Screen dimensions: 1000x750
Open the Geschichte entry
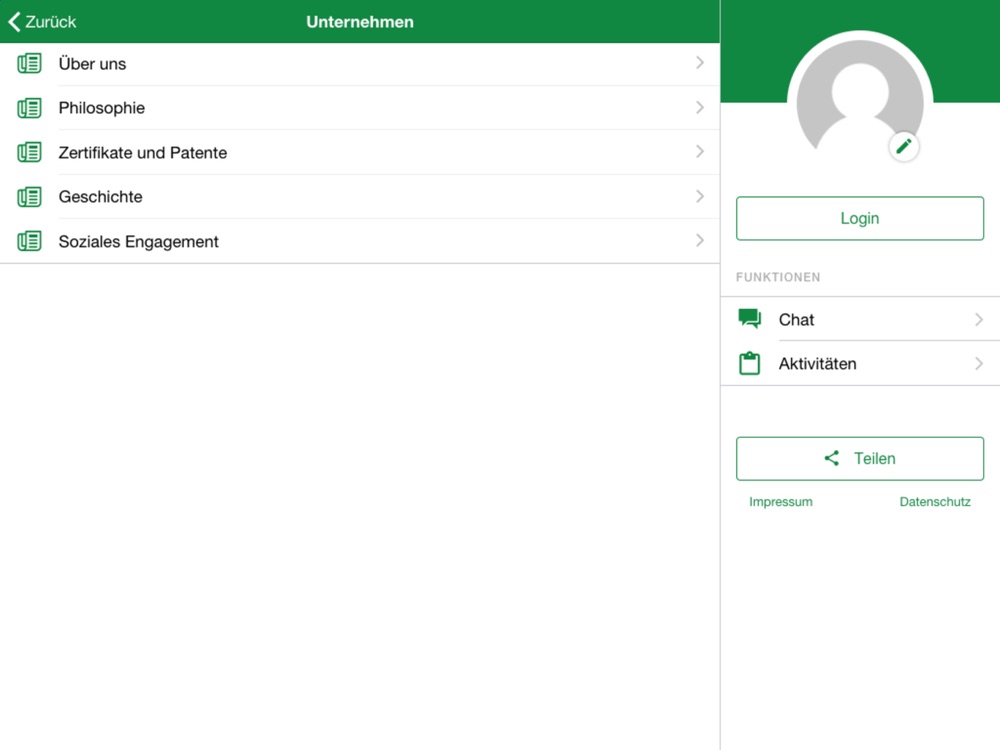coord(360,196)
